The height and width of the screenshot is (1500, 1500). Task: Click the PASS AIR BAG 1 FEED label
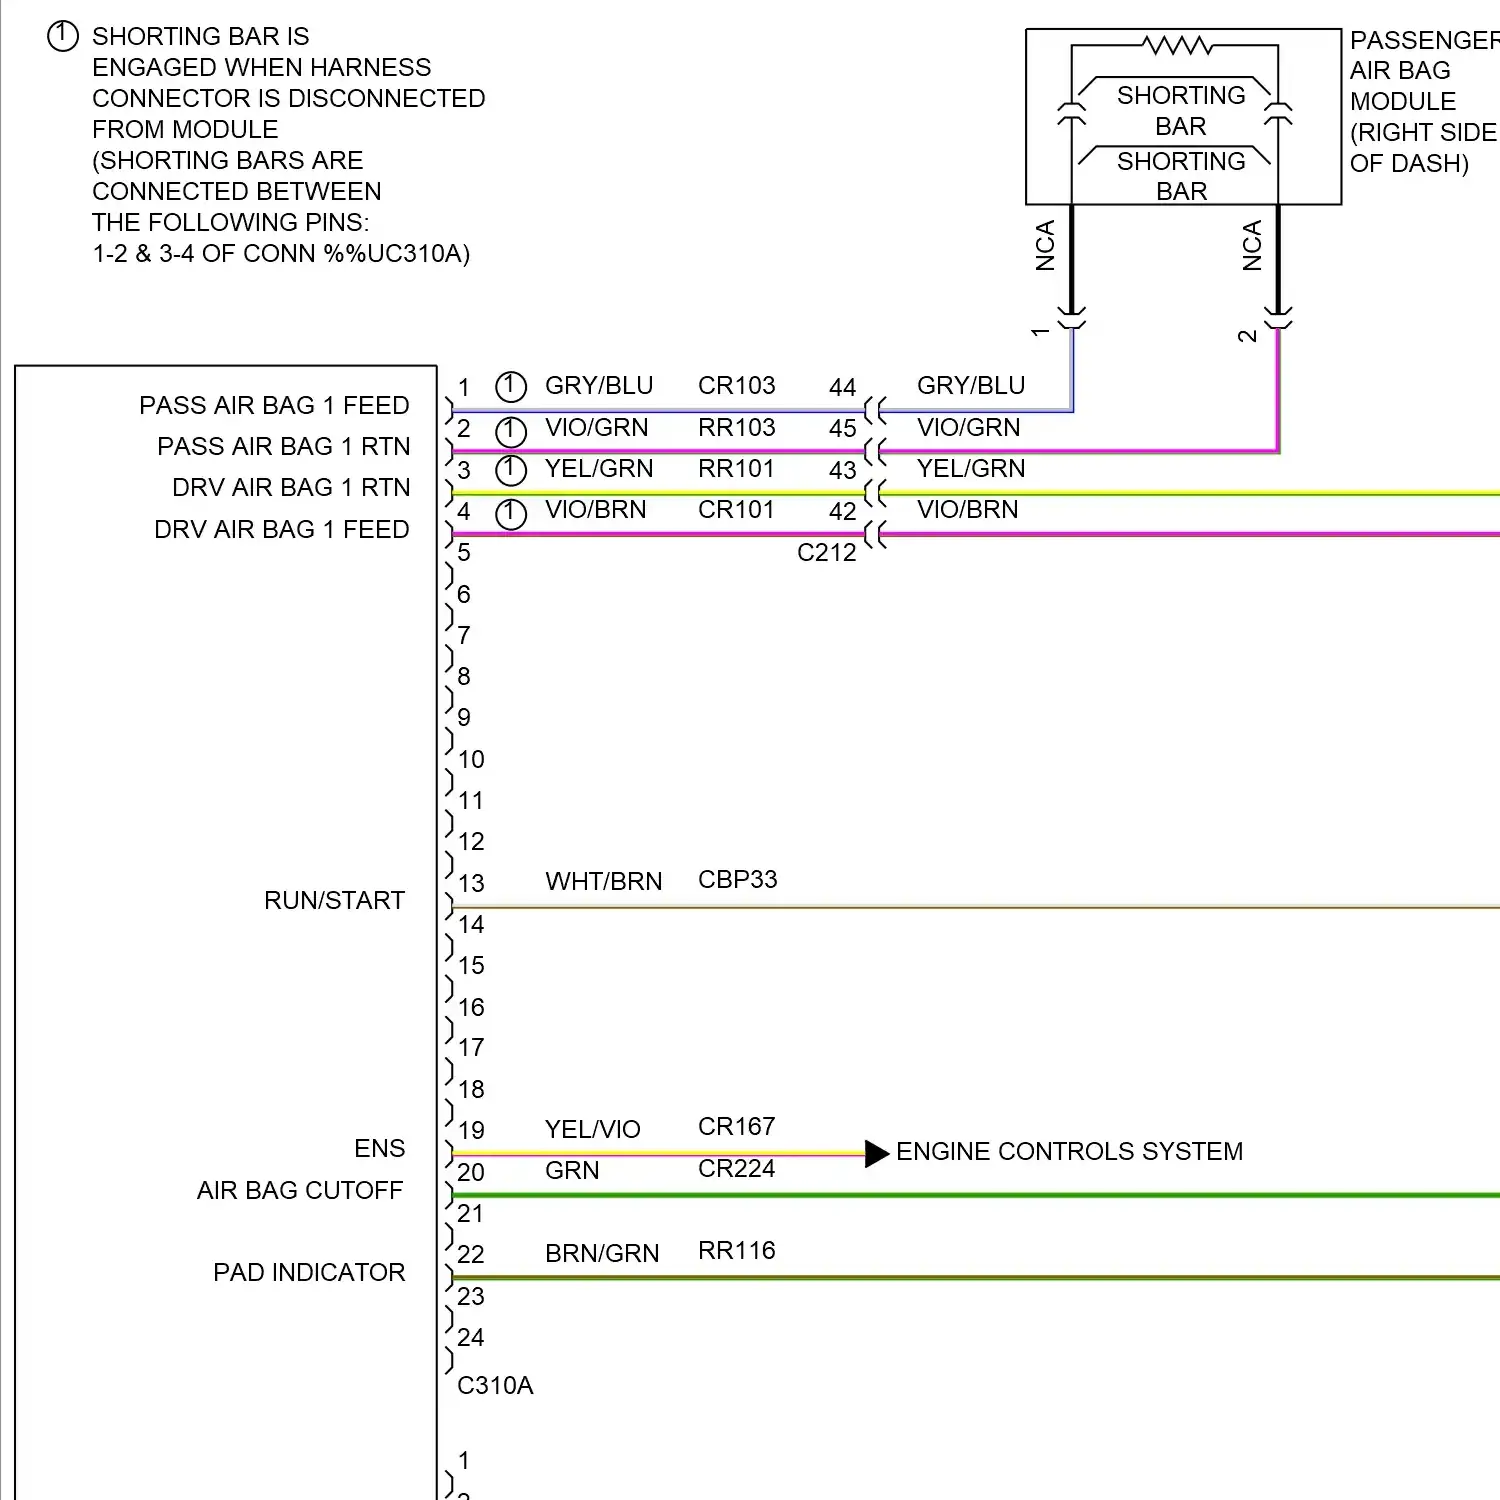coord(274,405)
